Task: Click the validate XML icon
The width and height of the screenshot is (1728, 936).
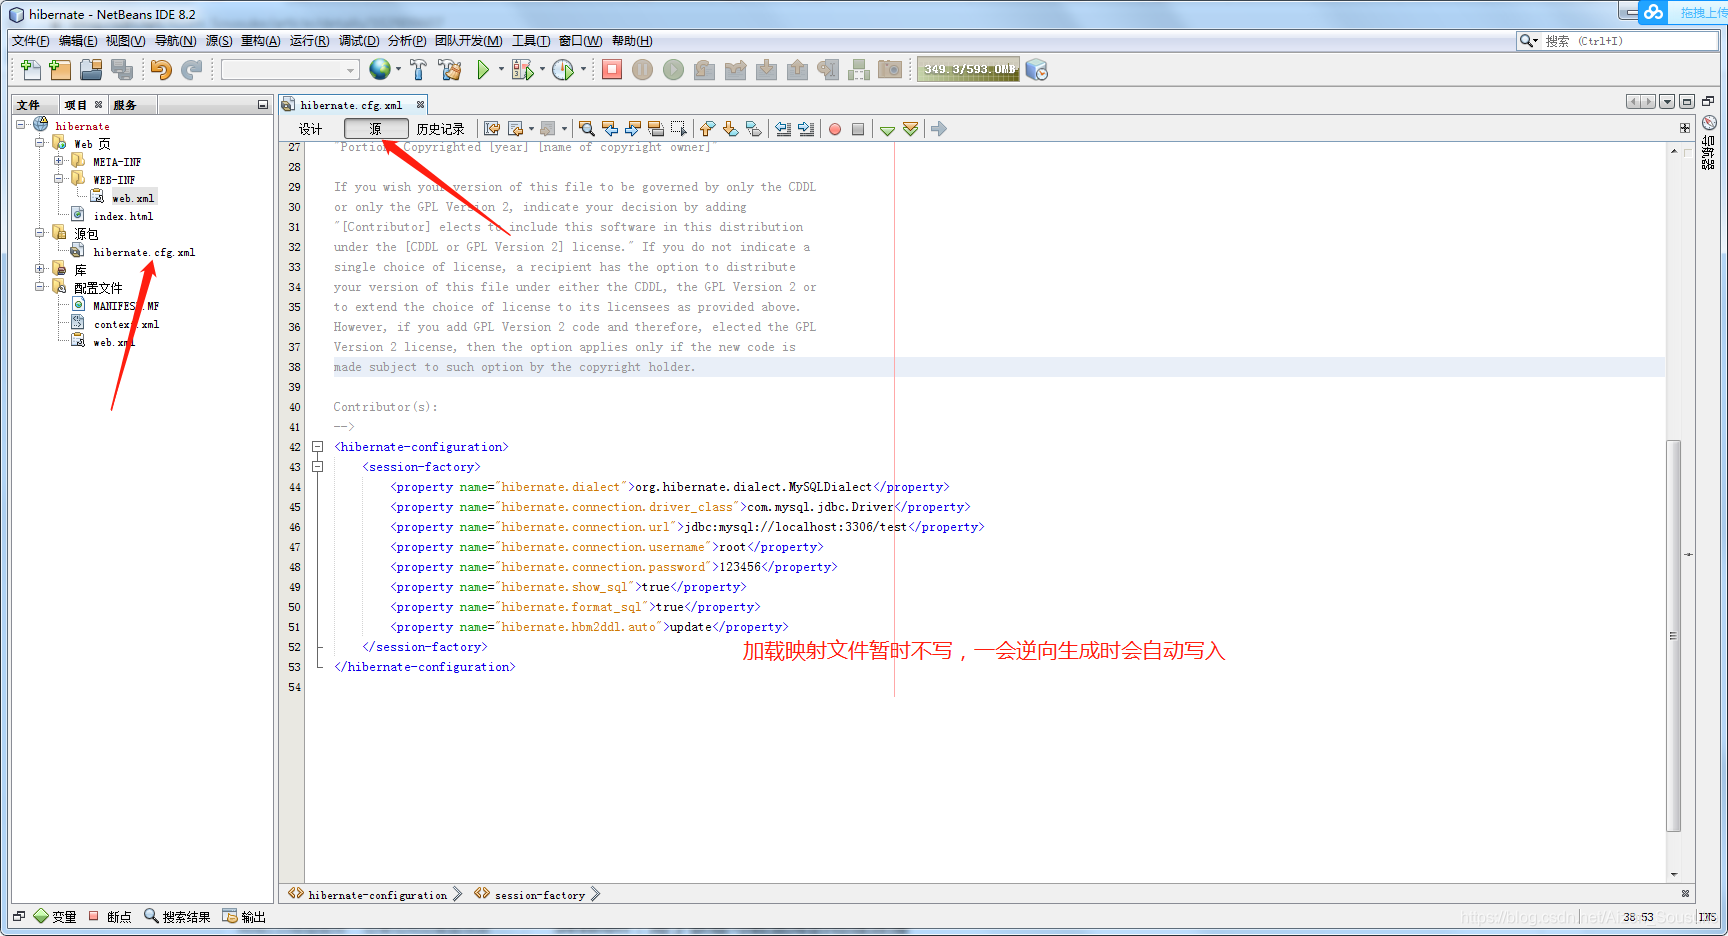Action: tap(910, 129)
